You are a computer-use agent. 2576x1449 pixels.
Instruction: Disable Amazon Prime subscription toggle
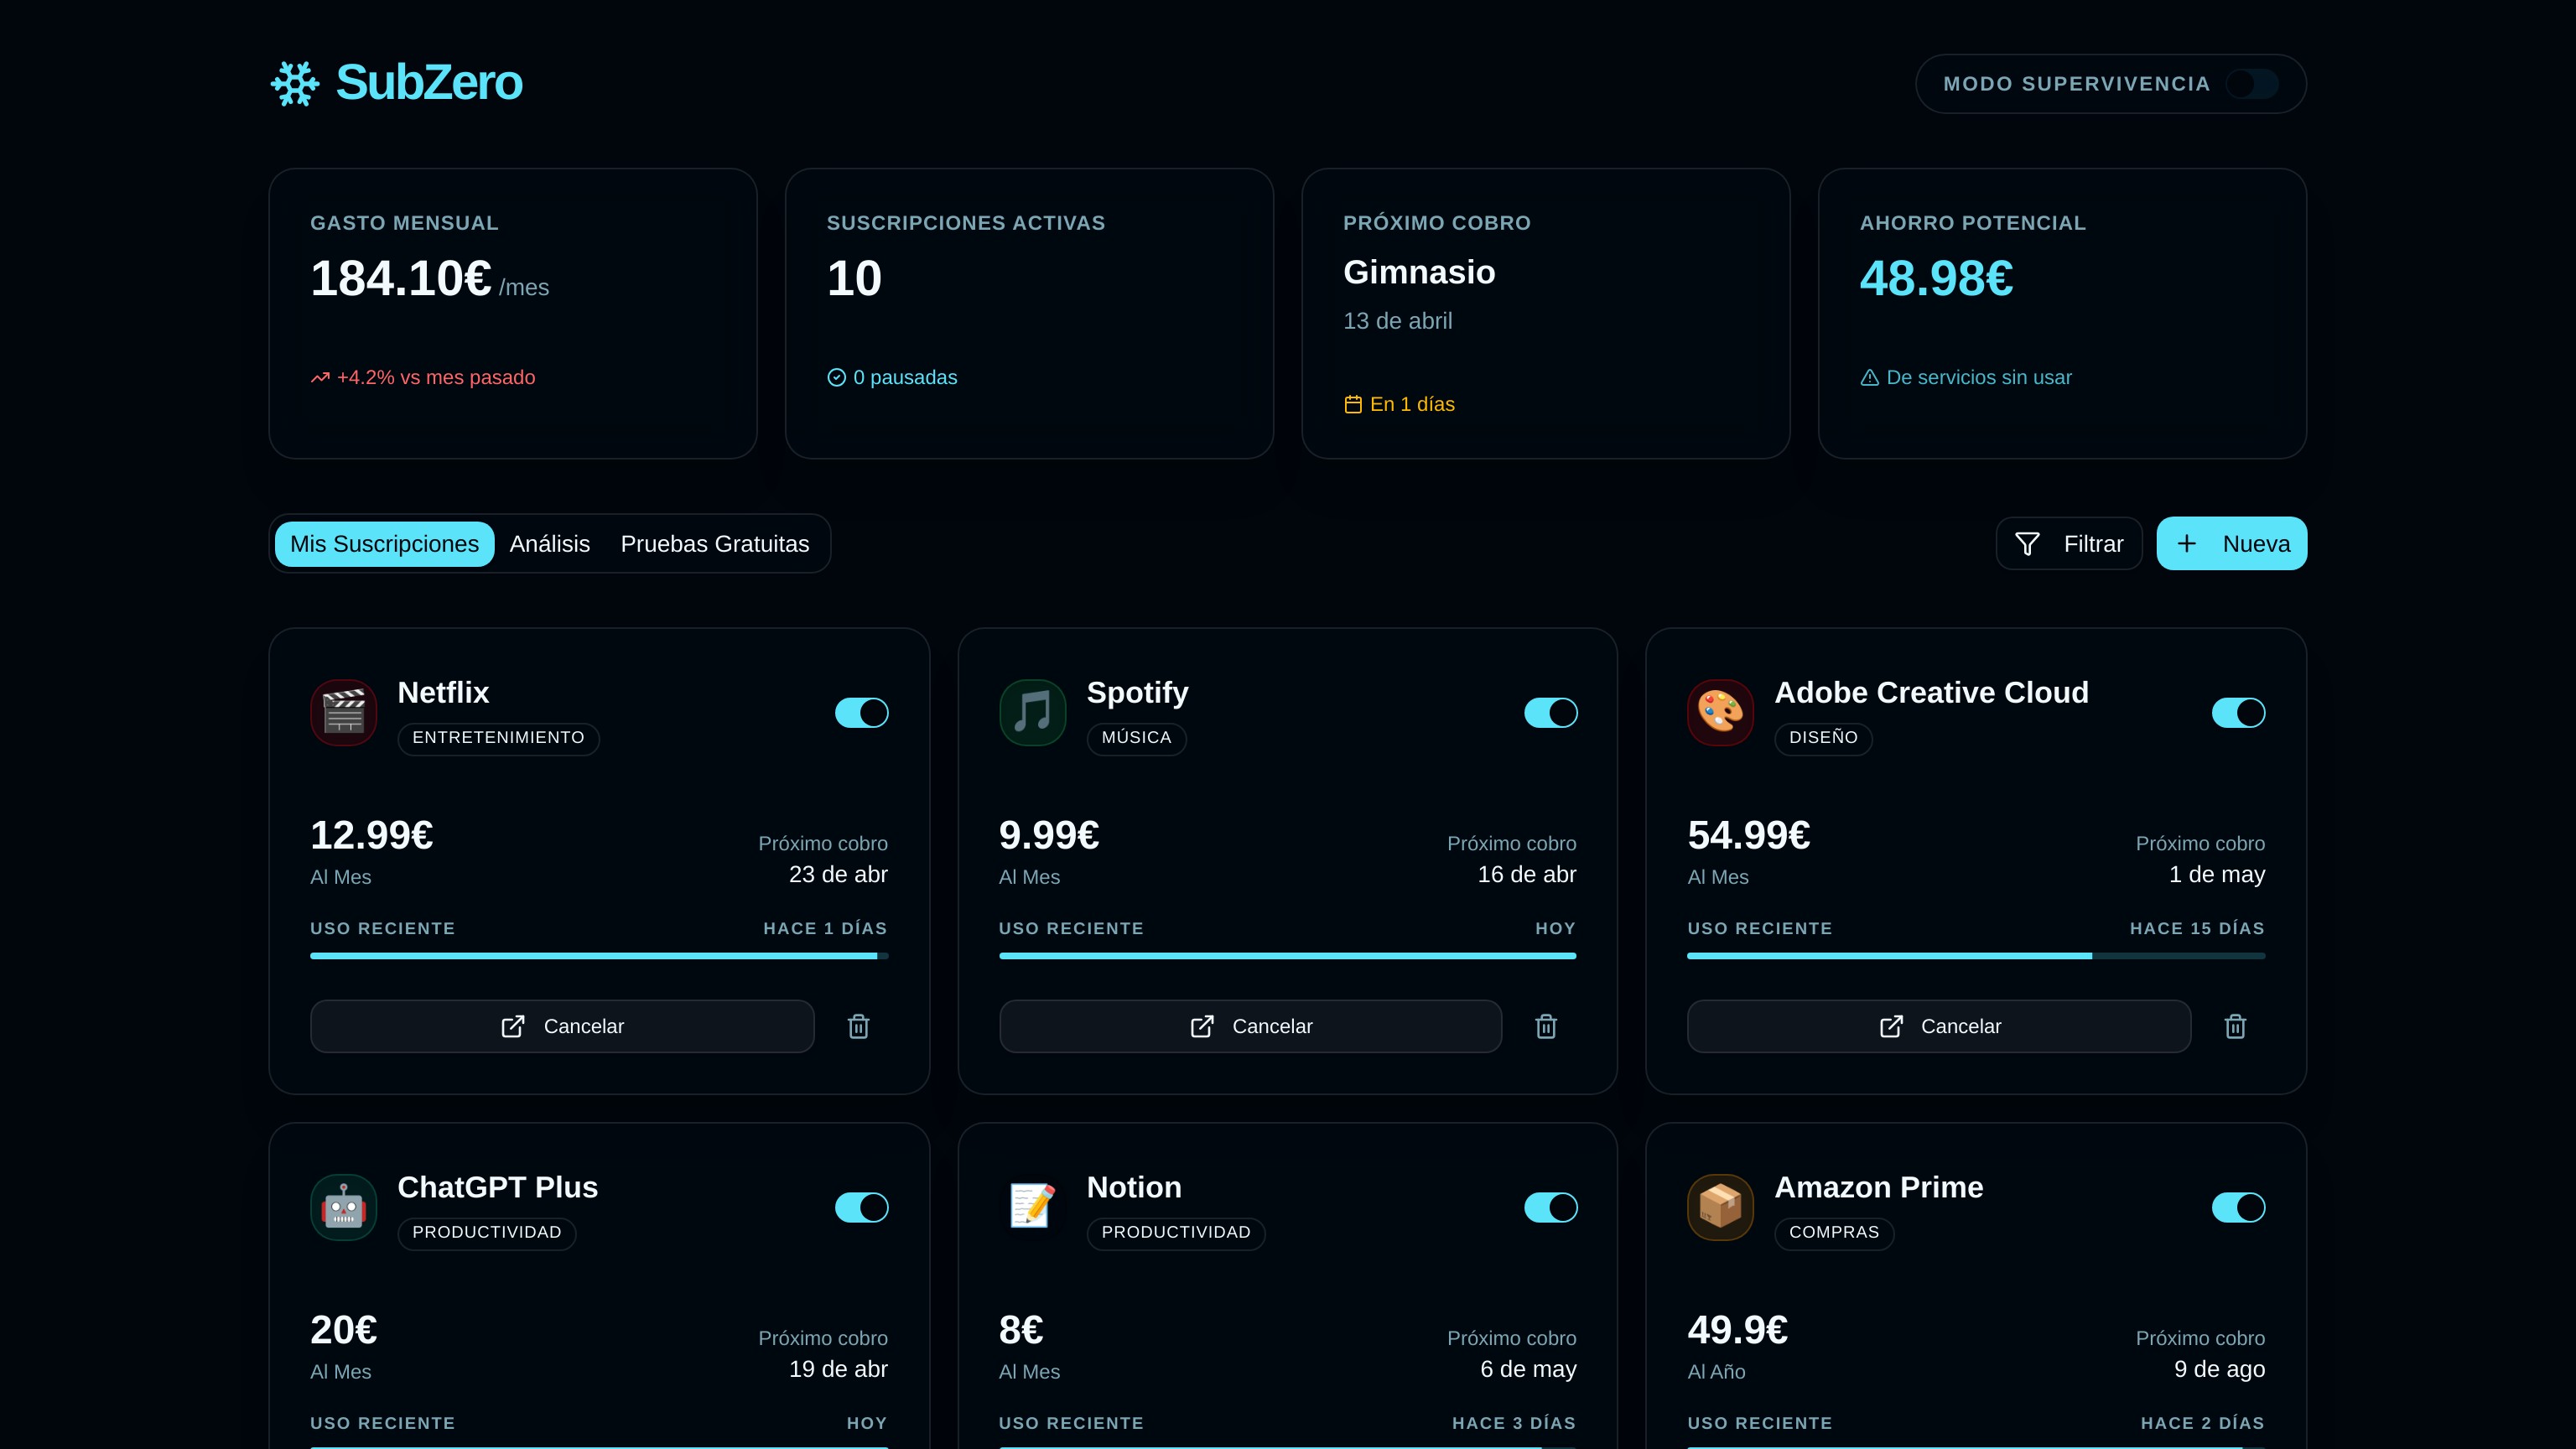point(2238,1207)
